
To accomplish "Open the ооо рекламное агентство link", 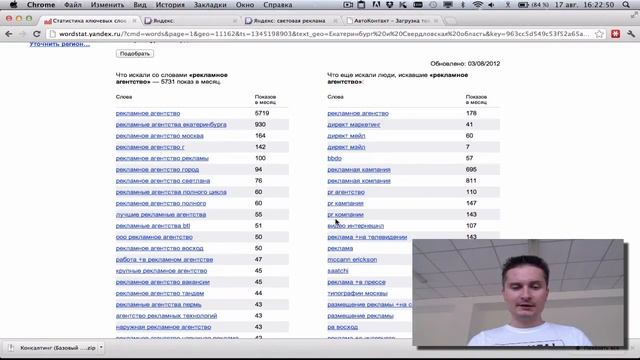I will click(154, 237).
